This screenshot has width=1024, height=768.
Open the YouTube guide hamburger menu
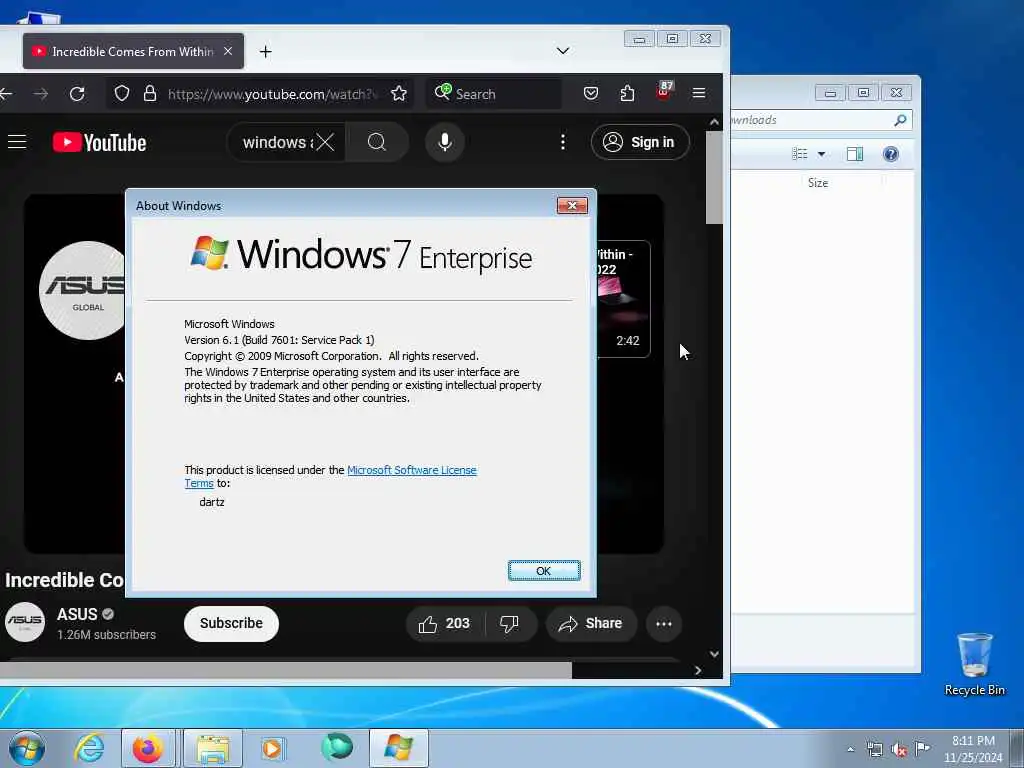coord(17,142)
